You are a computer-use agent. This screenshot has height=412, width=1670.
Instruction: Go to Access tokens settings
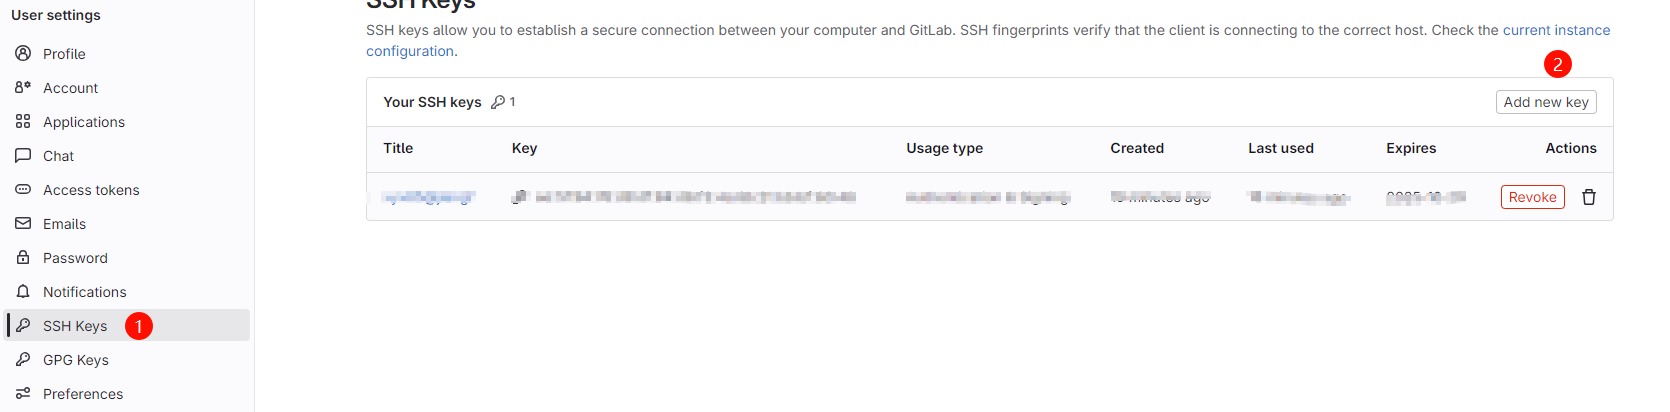(91, 190)
